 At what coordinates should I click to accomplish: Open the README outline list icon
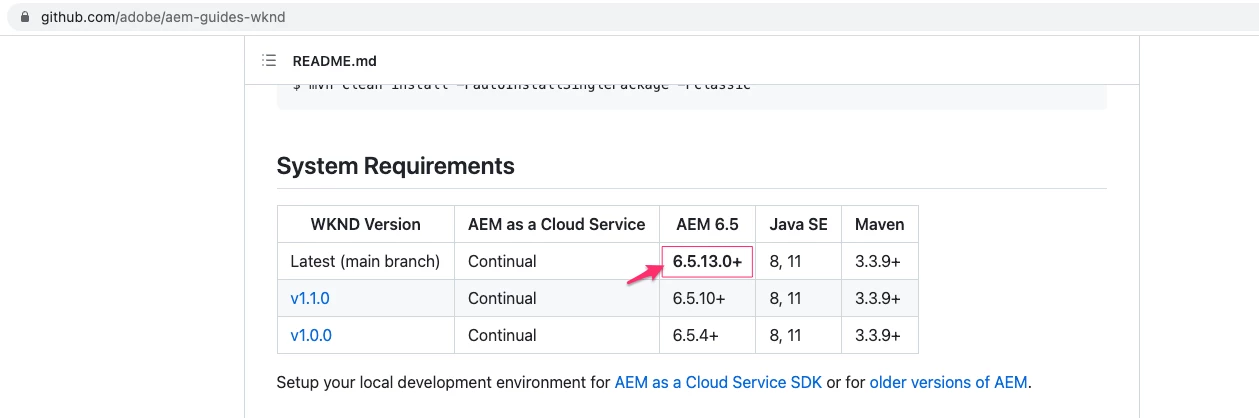268,61
